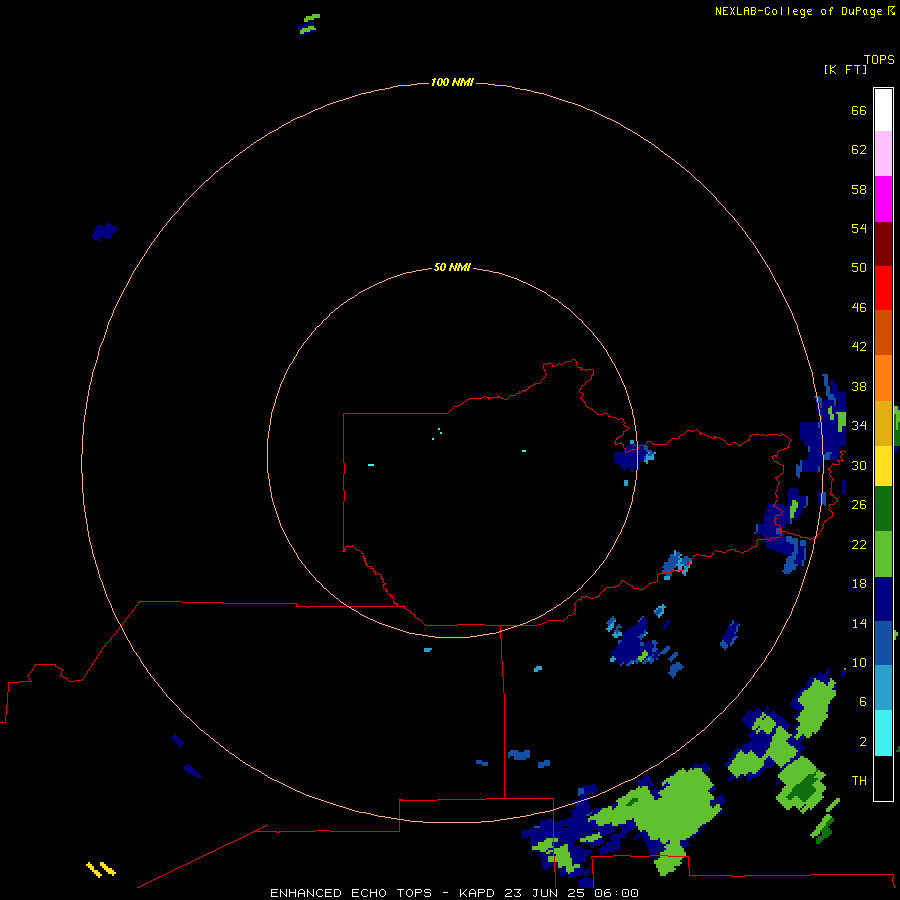Click the legend value 22
This screenshot has height=900, width=900.
859,544
